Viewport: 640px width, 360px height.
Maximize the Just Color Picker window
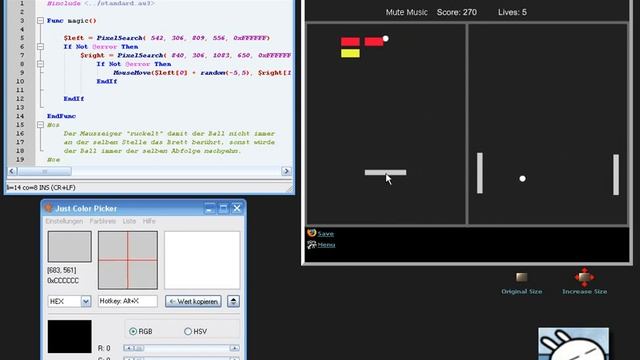pos(223,208)
